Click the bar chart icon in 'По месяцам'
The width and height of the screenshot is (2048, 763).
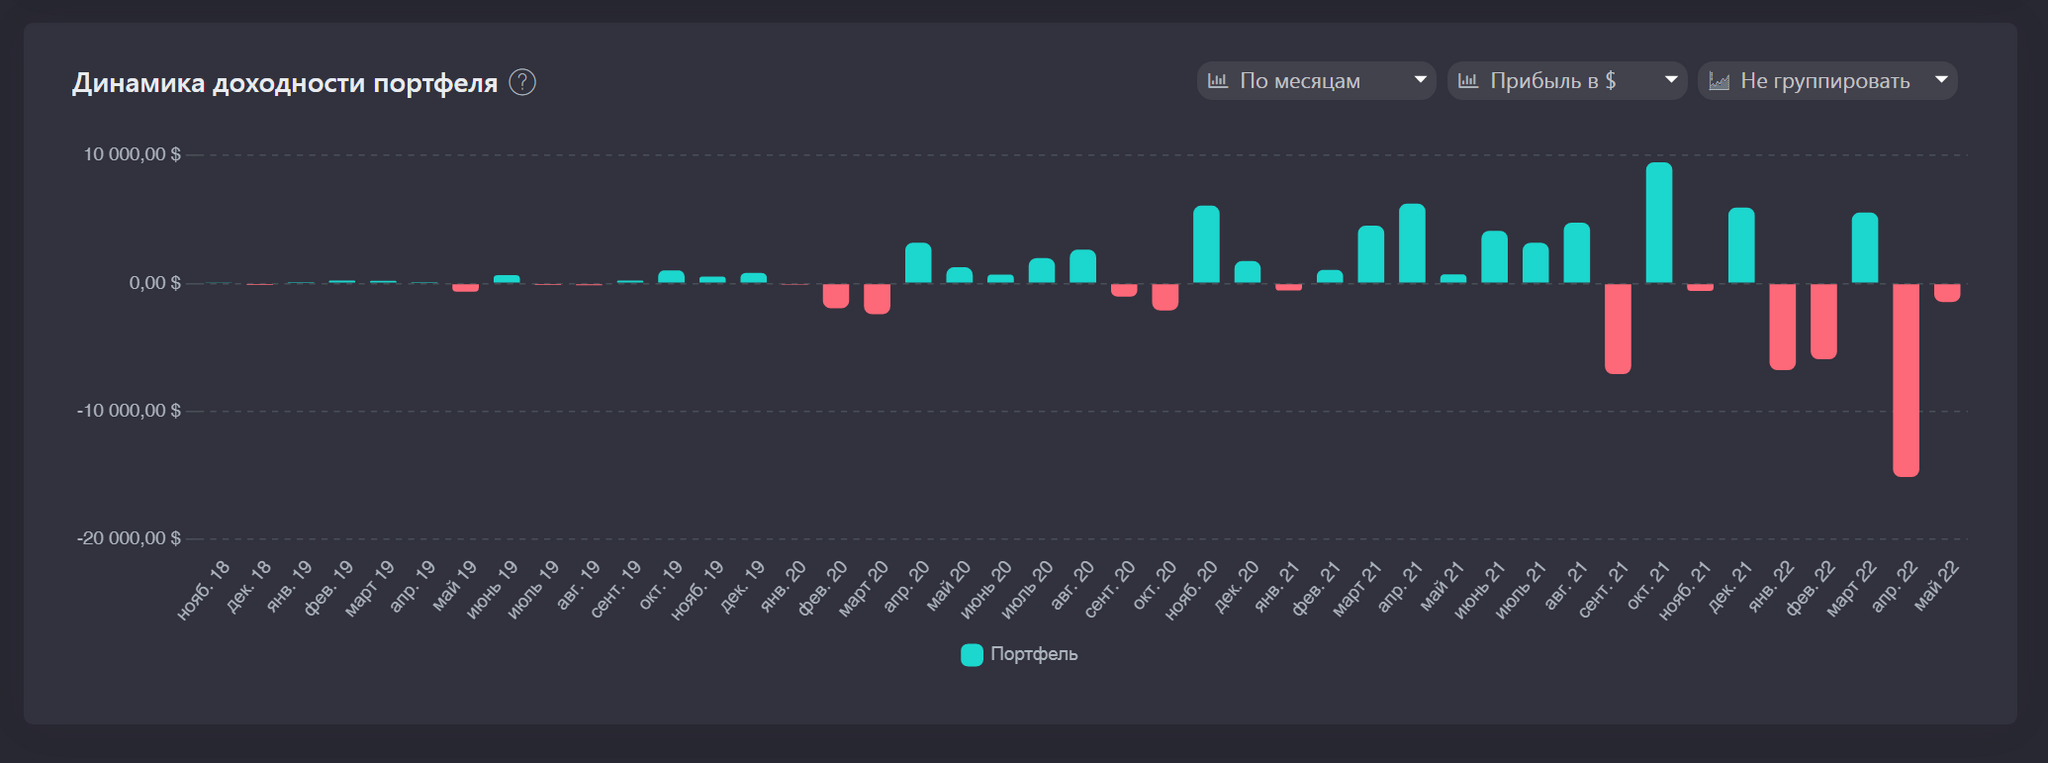click(1218, 80)
